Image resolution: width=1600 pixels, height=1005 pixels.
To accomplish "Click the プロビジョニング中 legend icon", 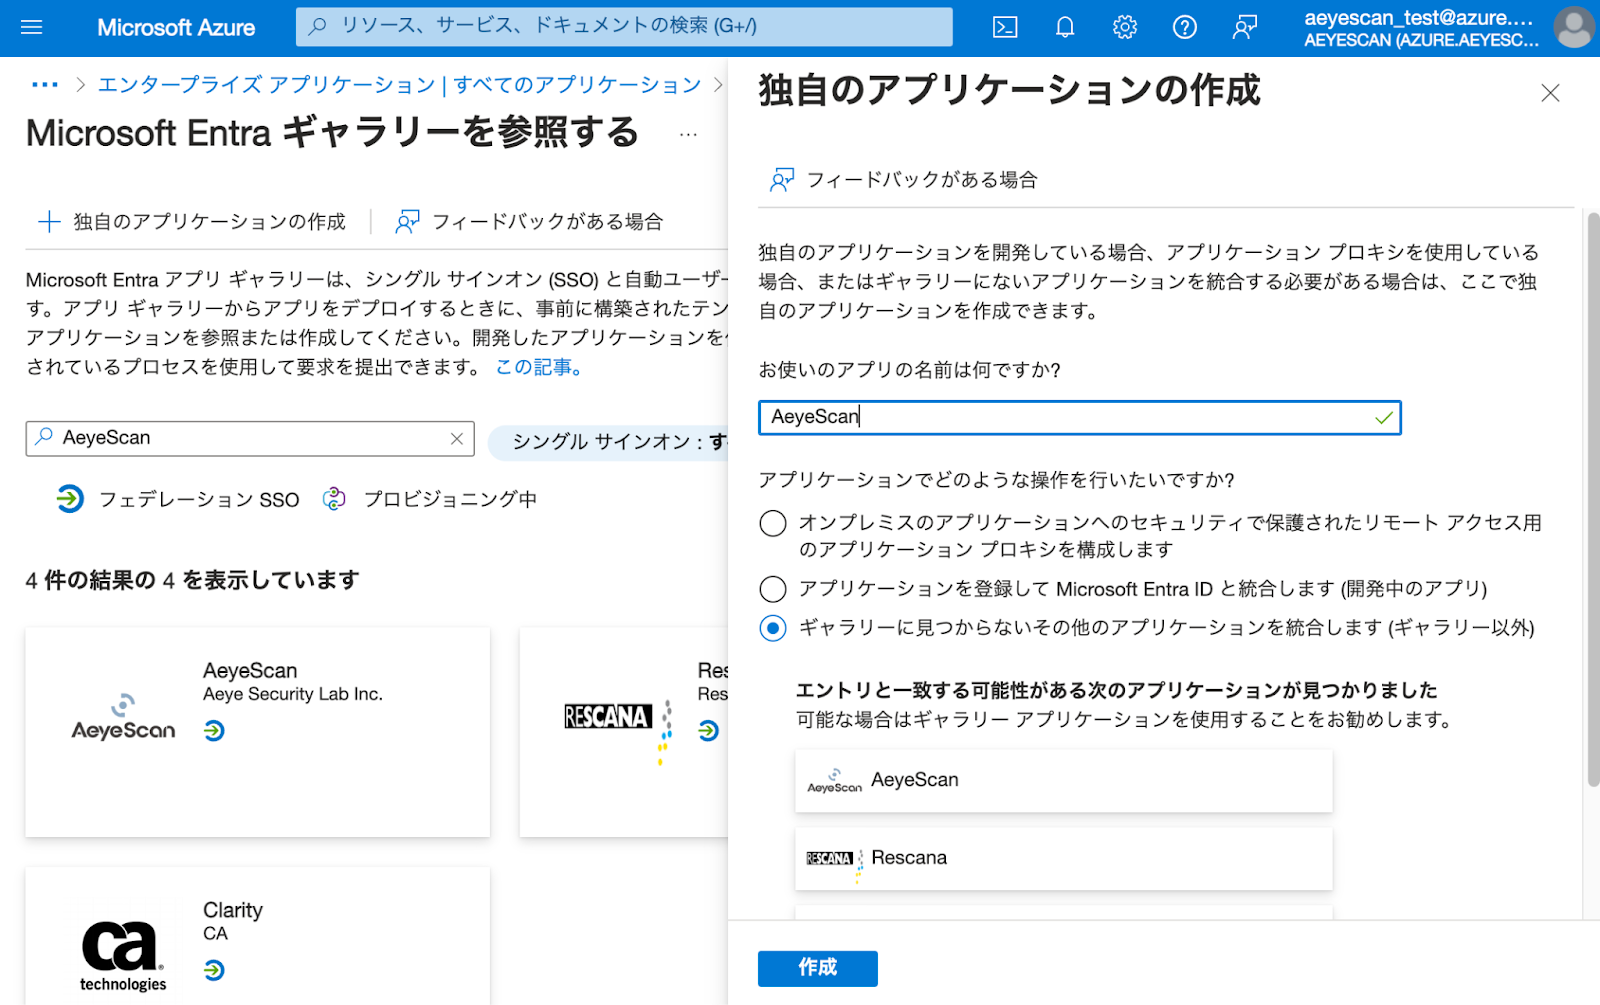I will point(334,498).
